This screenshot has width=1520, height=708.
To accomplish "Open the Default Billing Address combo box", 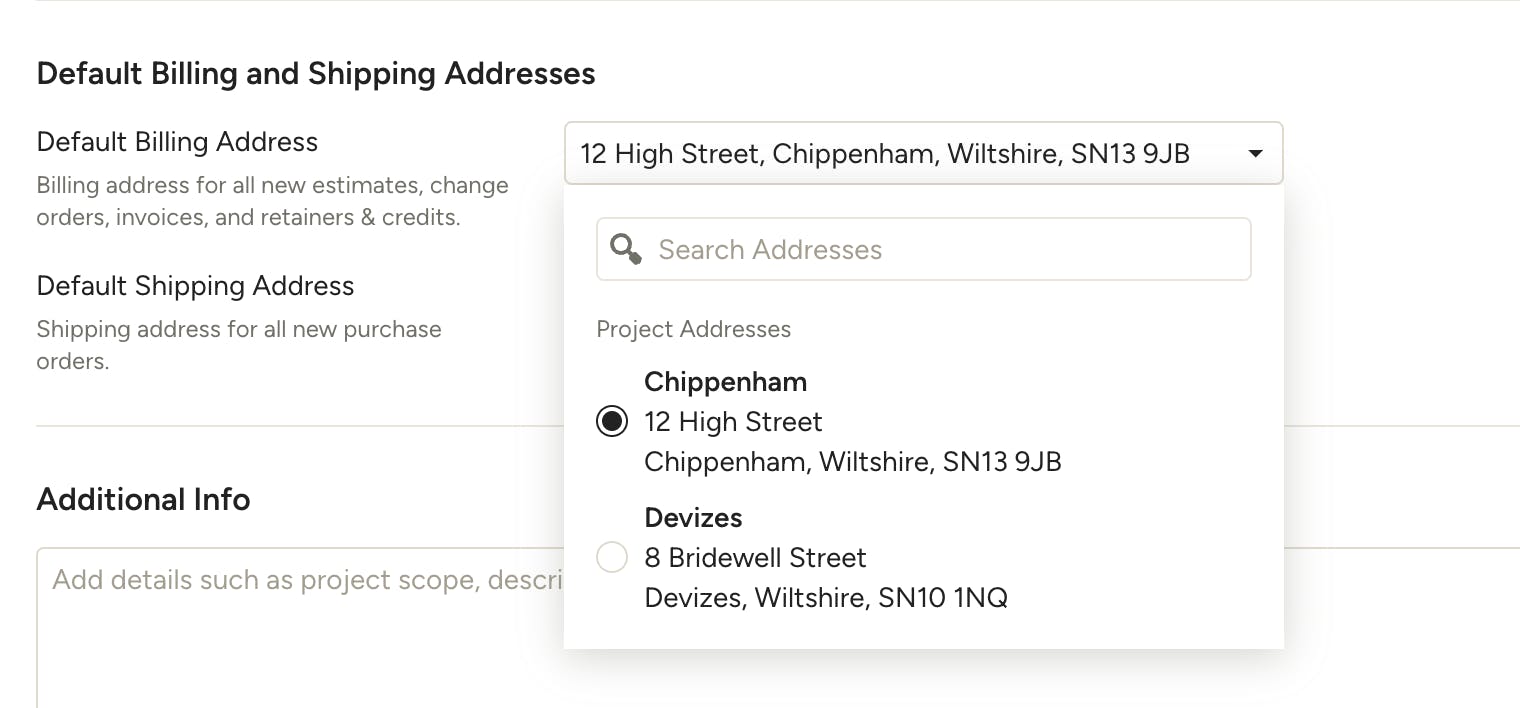I will (923, 153).
